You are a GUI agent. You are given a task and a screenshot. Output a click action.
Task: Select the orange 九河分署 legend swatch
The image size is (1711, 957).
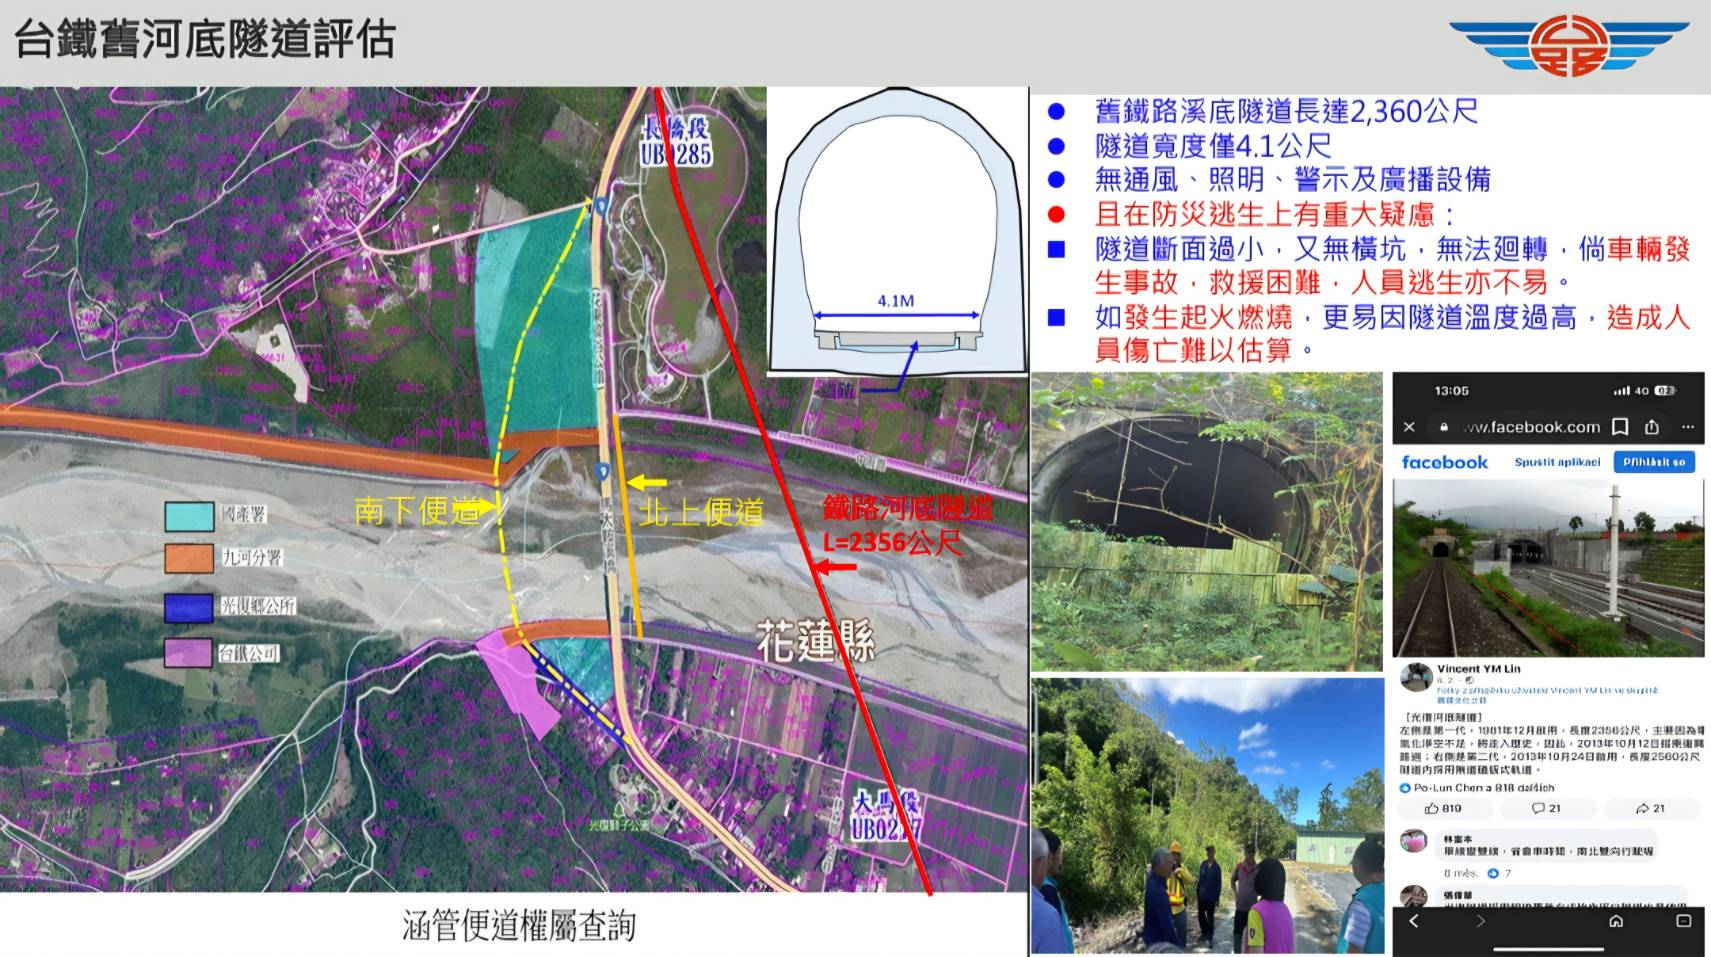[189, 558]
